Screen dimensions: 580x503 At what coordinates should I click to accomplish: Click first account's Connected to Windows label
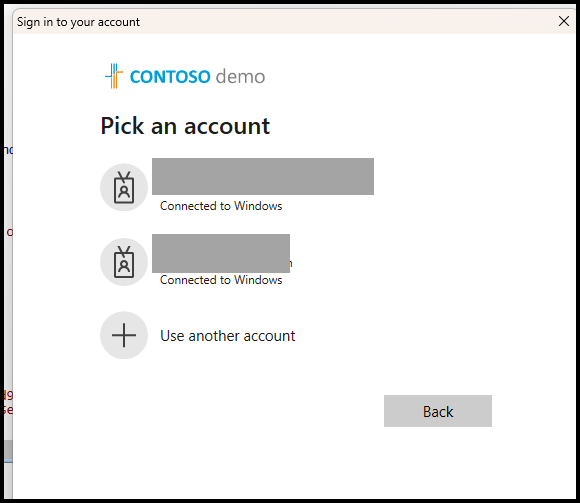[x=221, y=206]
